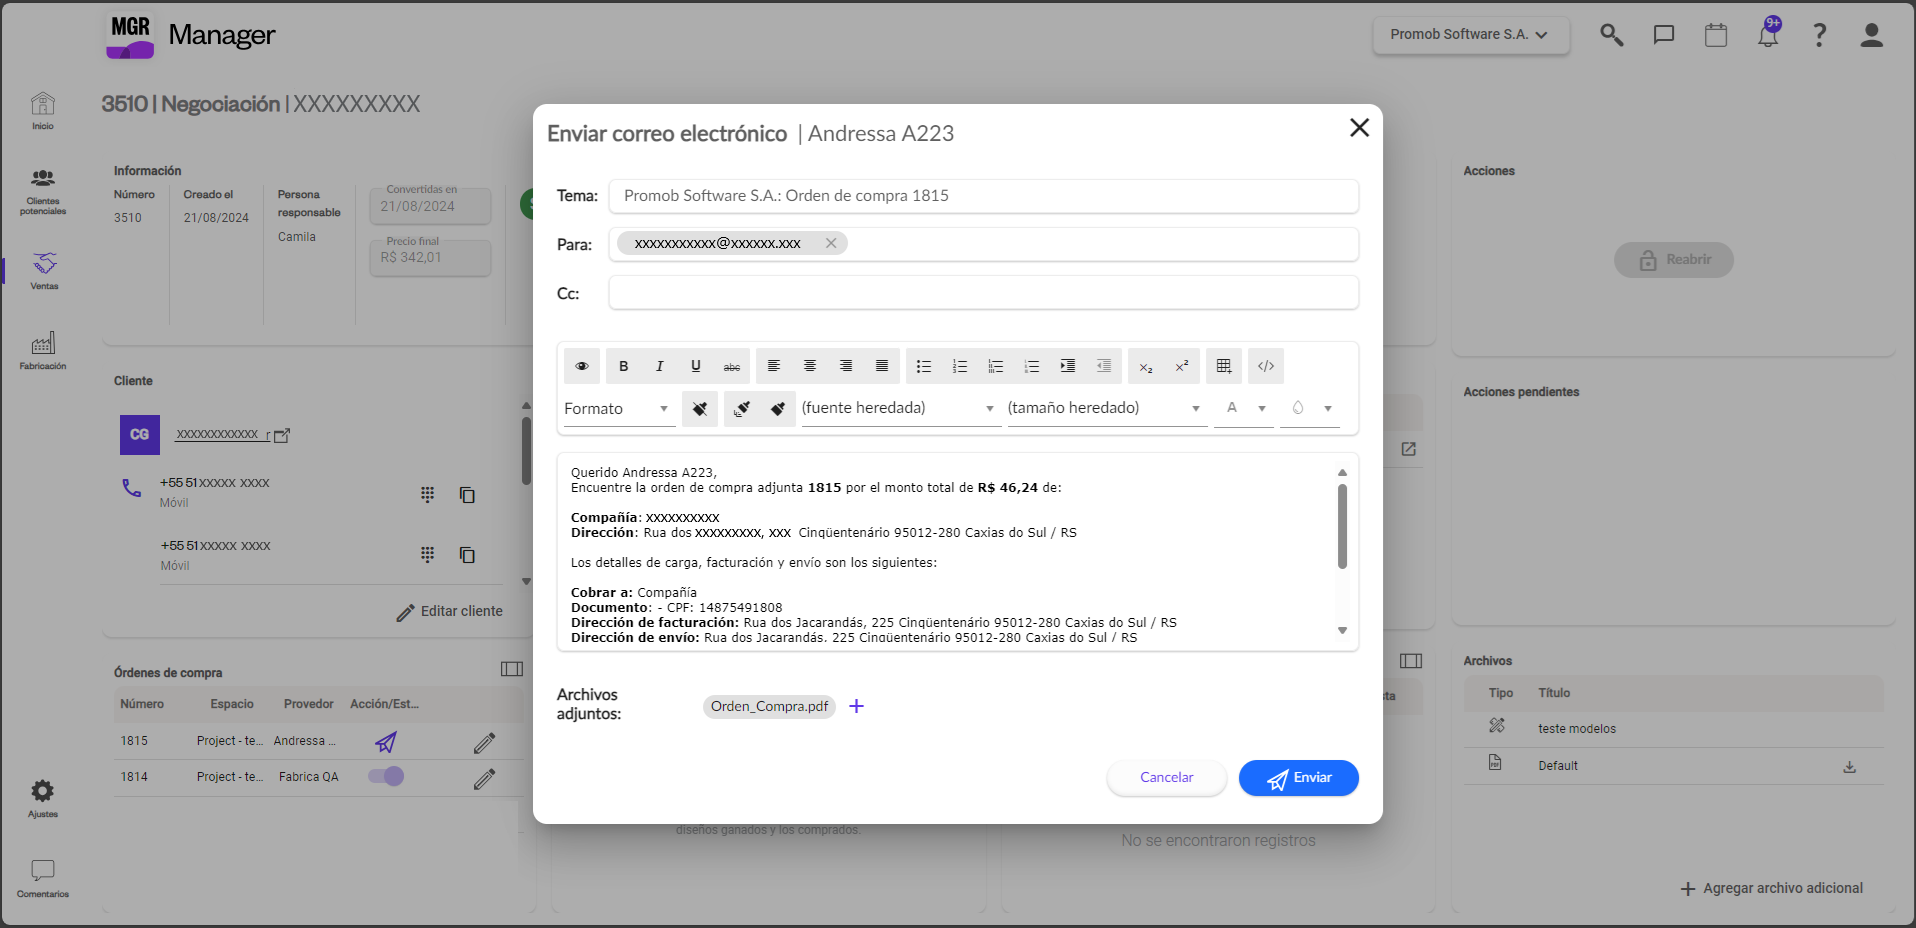
Task: Center align text in editor
Action: click(810, 366)
